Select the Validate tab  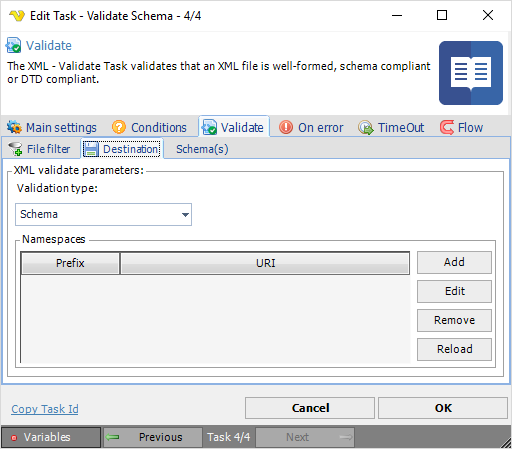[x=234, y=127]
